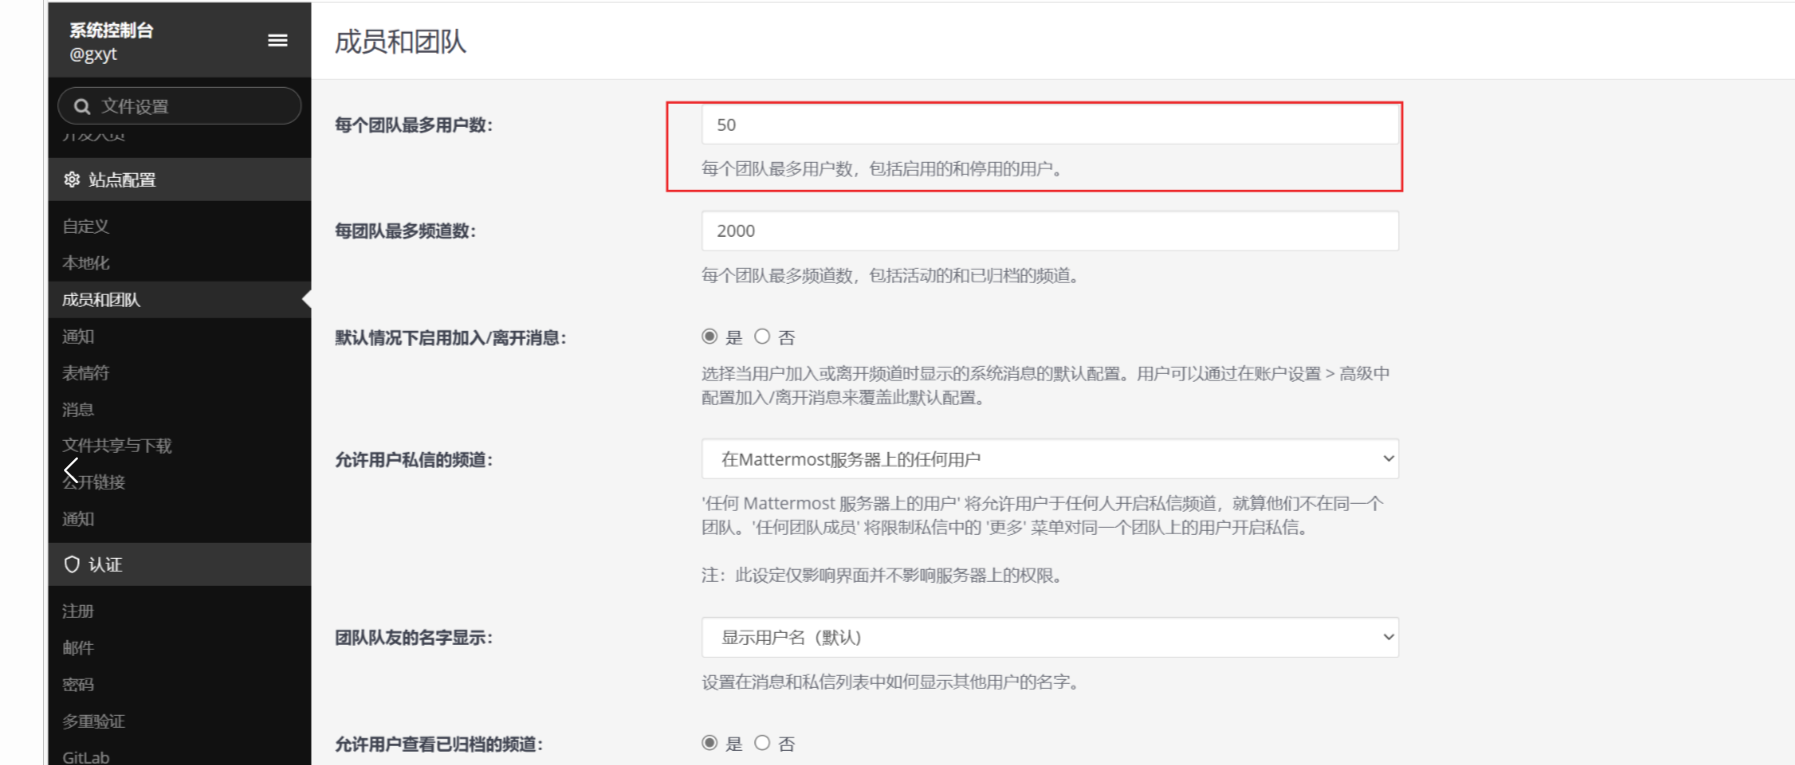Select 成员和团队 in the sidebar
The image size is (1795, 765).
click(101, 299)
